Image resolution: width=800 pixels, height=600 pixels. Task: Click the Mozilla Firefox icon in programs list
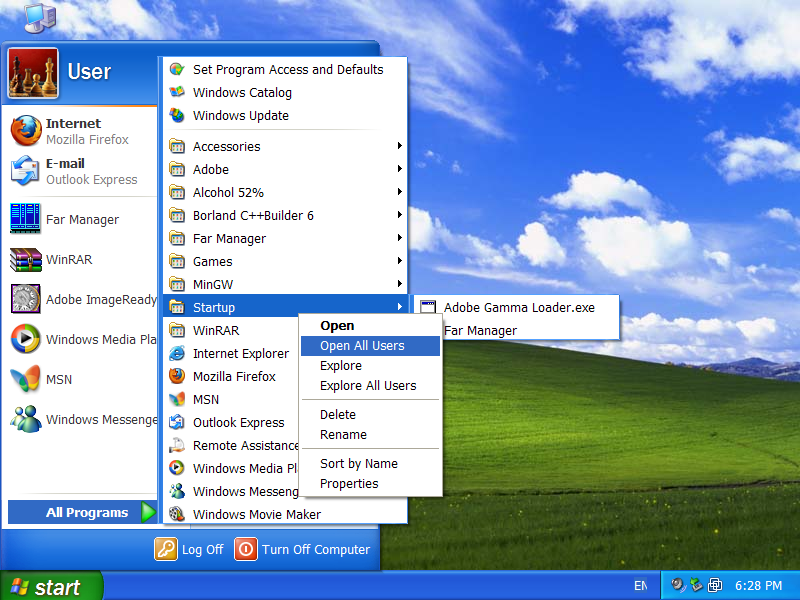coord(177,376)
